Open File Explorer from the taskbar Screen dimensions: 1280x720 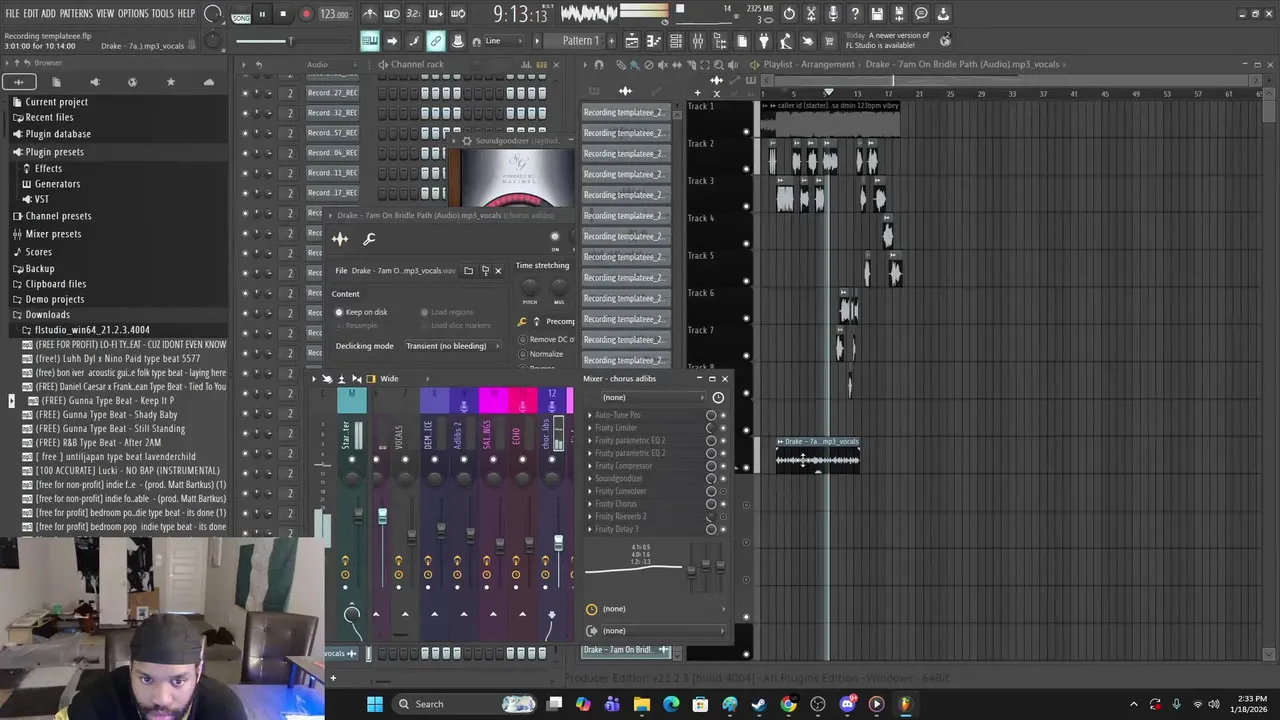(642, 704)
